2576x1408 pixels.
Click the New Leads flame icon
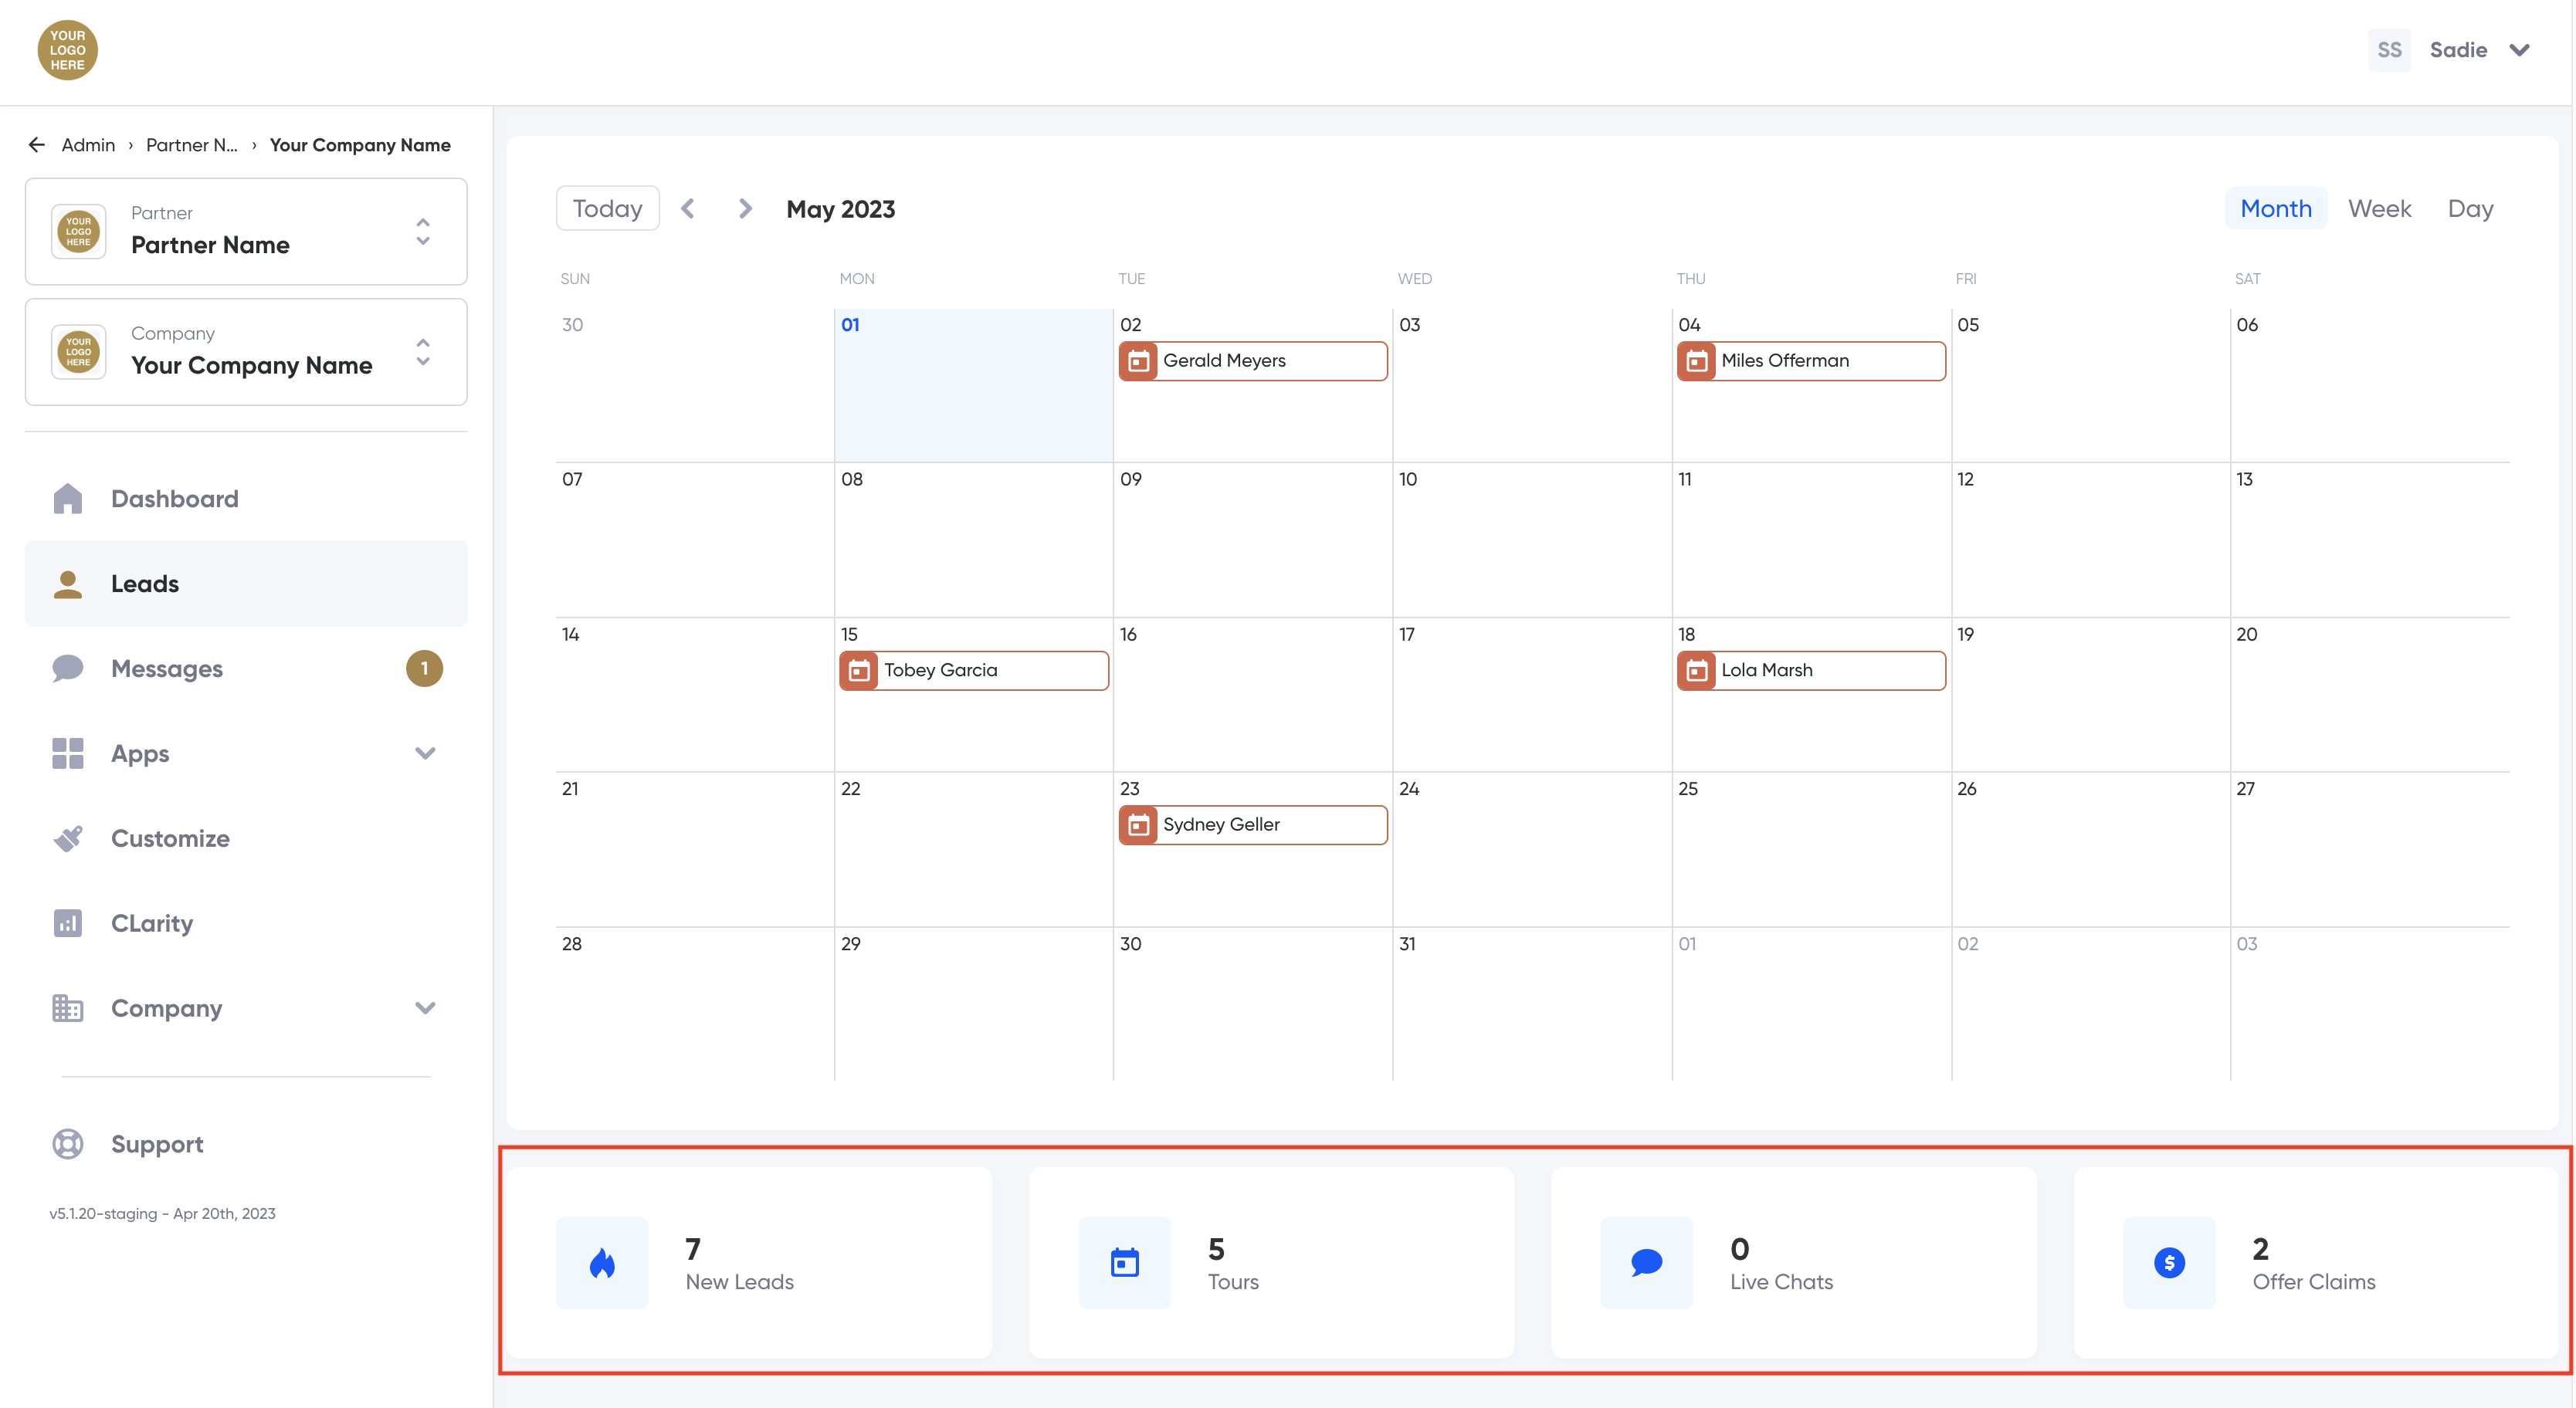point(602,1262)
